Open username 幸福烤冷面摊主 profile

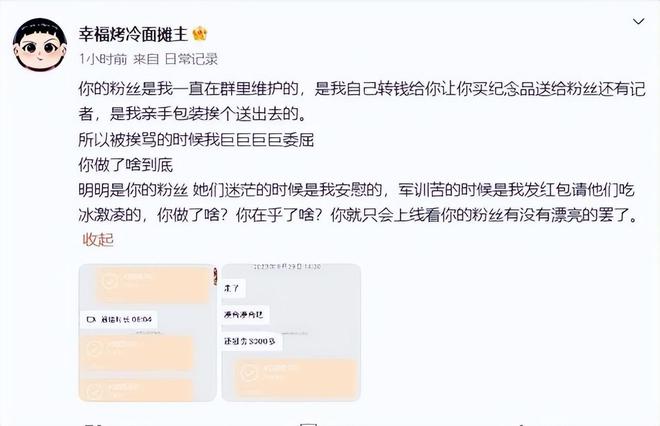click(133, 34)
